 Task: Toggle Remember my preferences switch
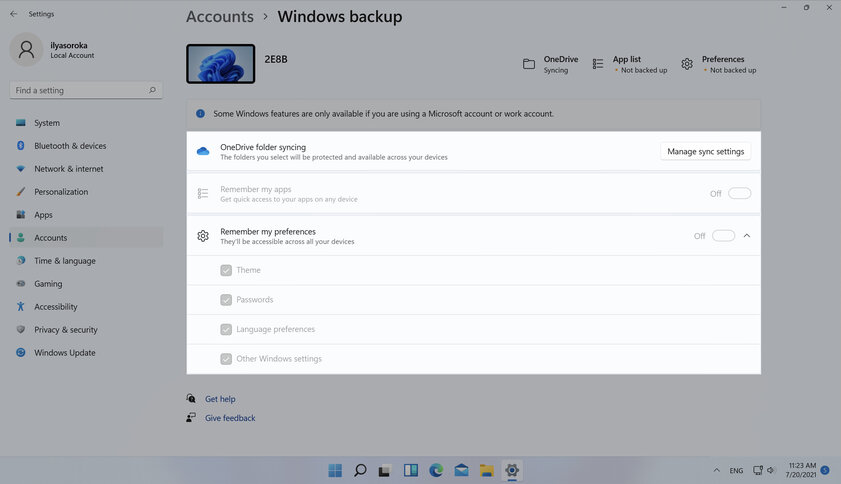coord(724,236)
